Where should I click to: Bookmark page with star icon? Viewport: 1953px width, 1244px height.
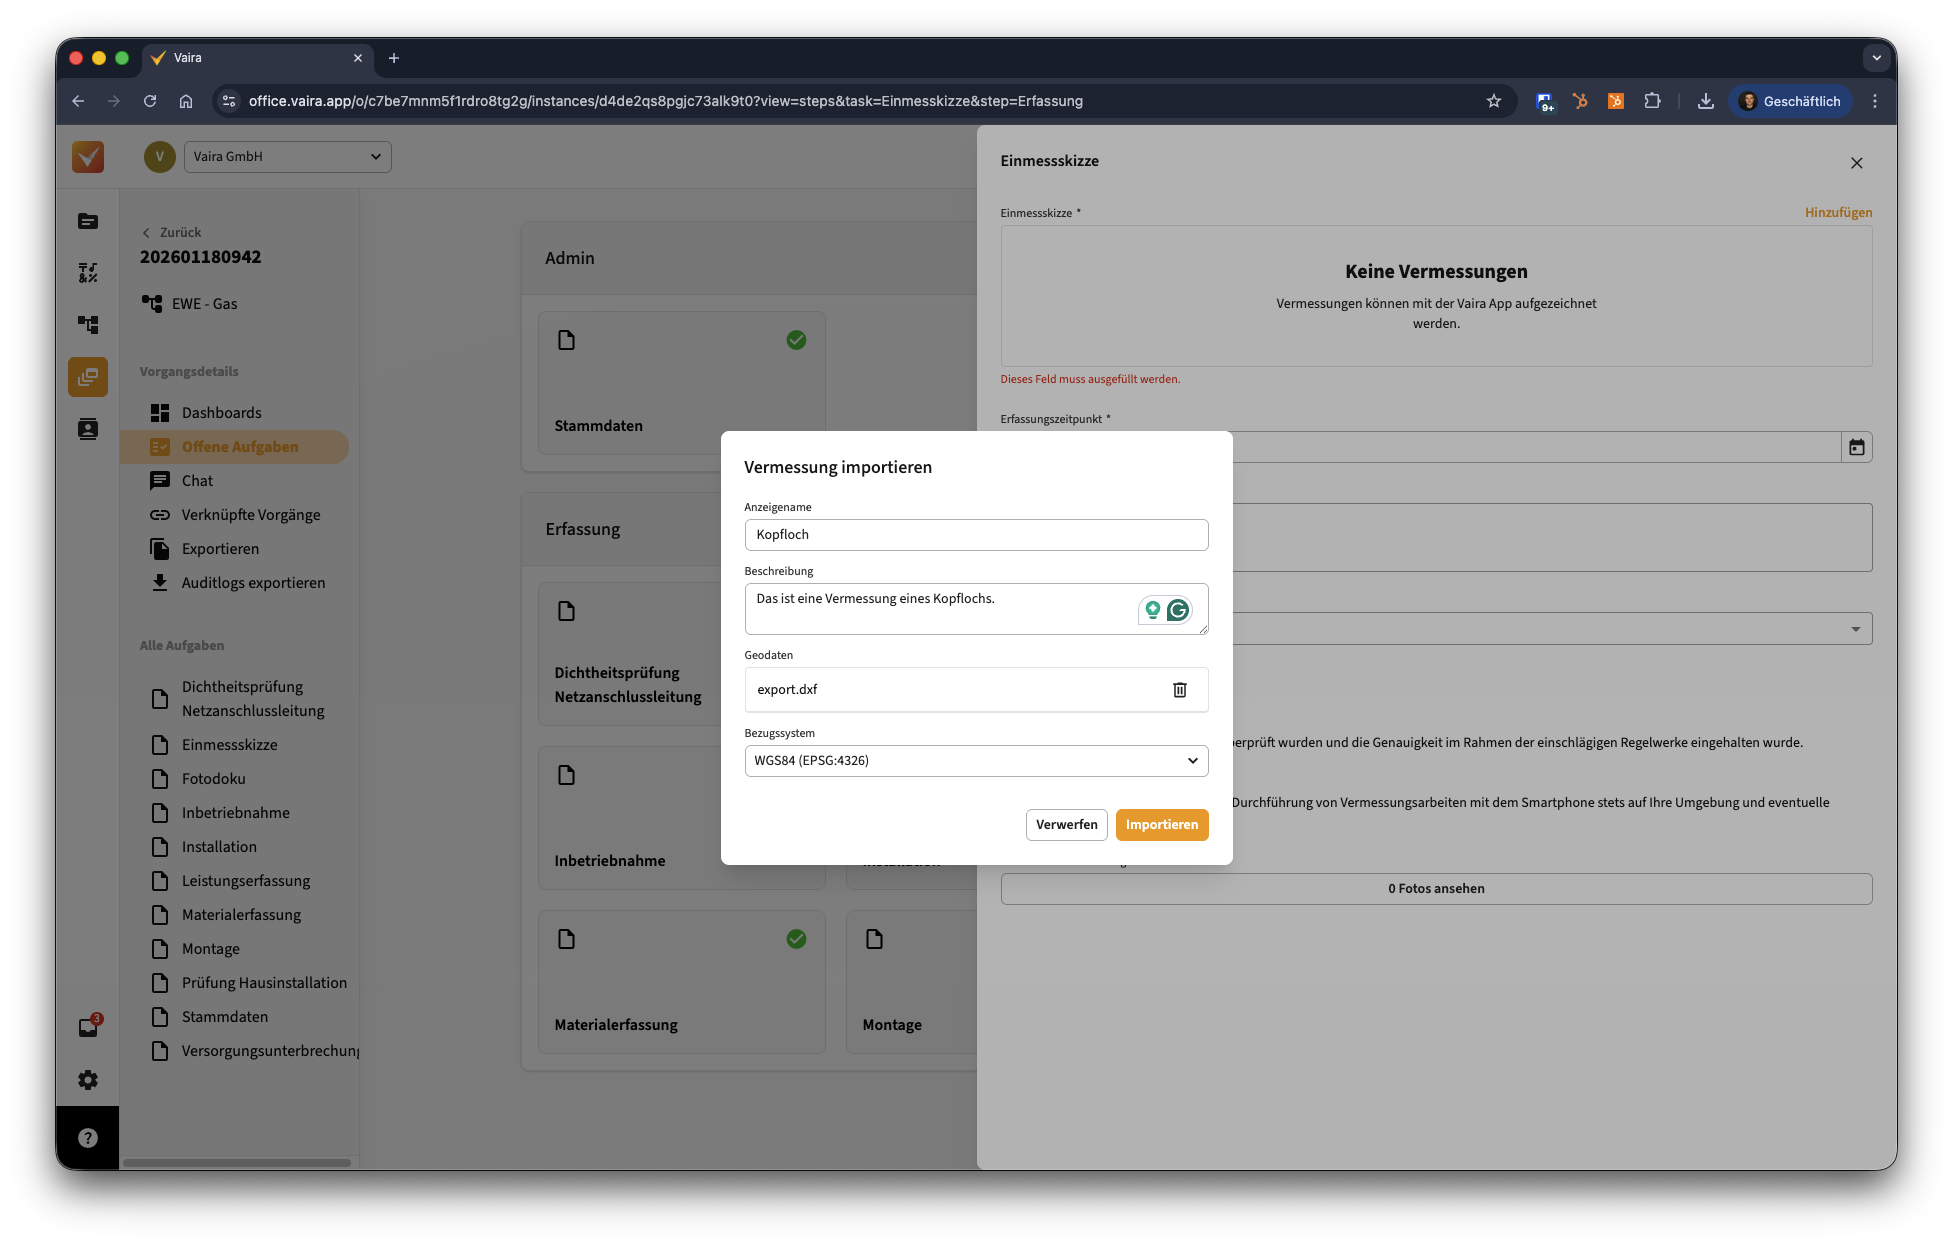[x=1493, y=101]
